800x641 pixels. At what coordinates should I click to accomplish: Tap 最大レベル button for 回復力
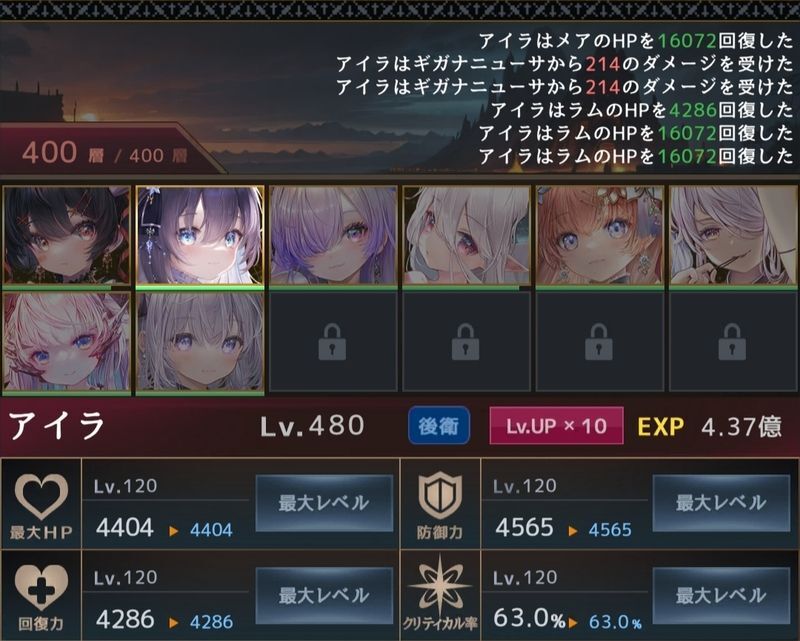(324, 595)
